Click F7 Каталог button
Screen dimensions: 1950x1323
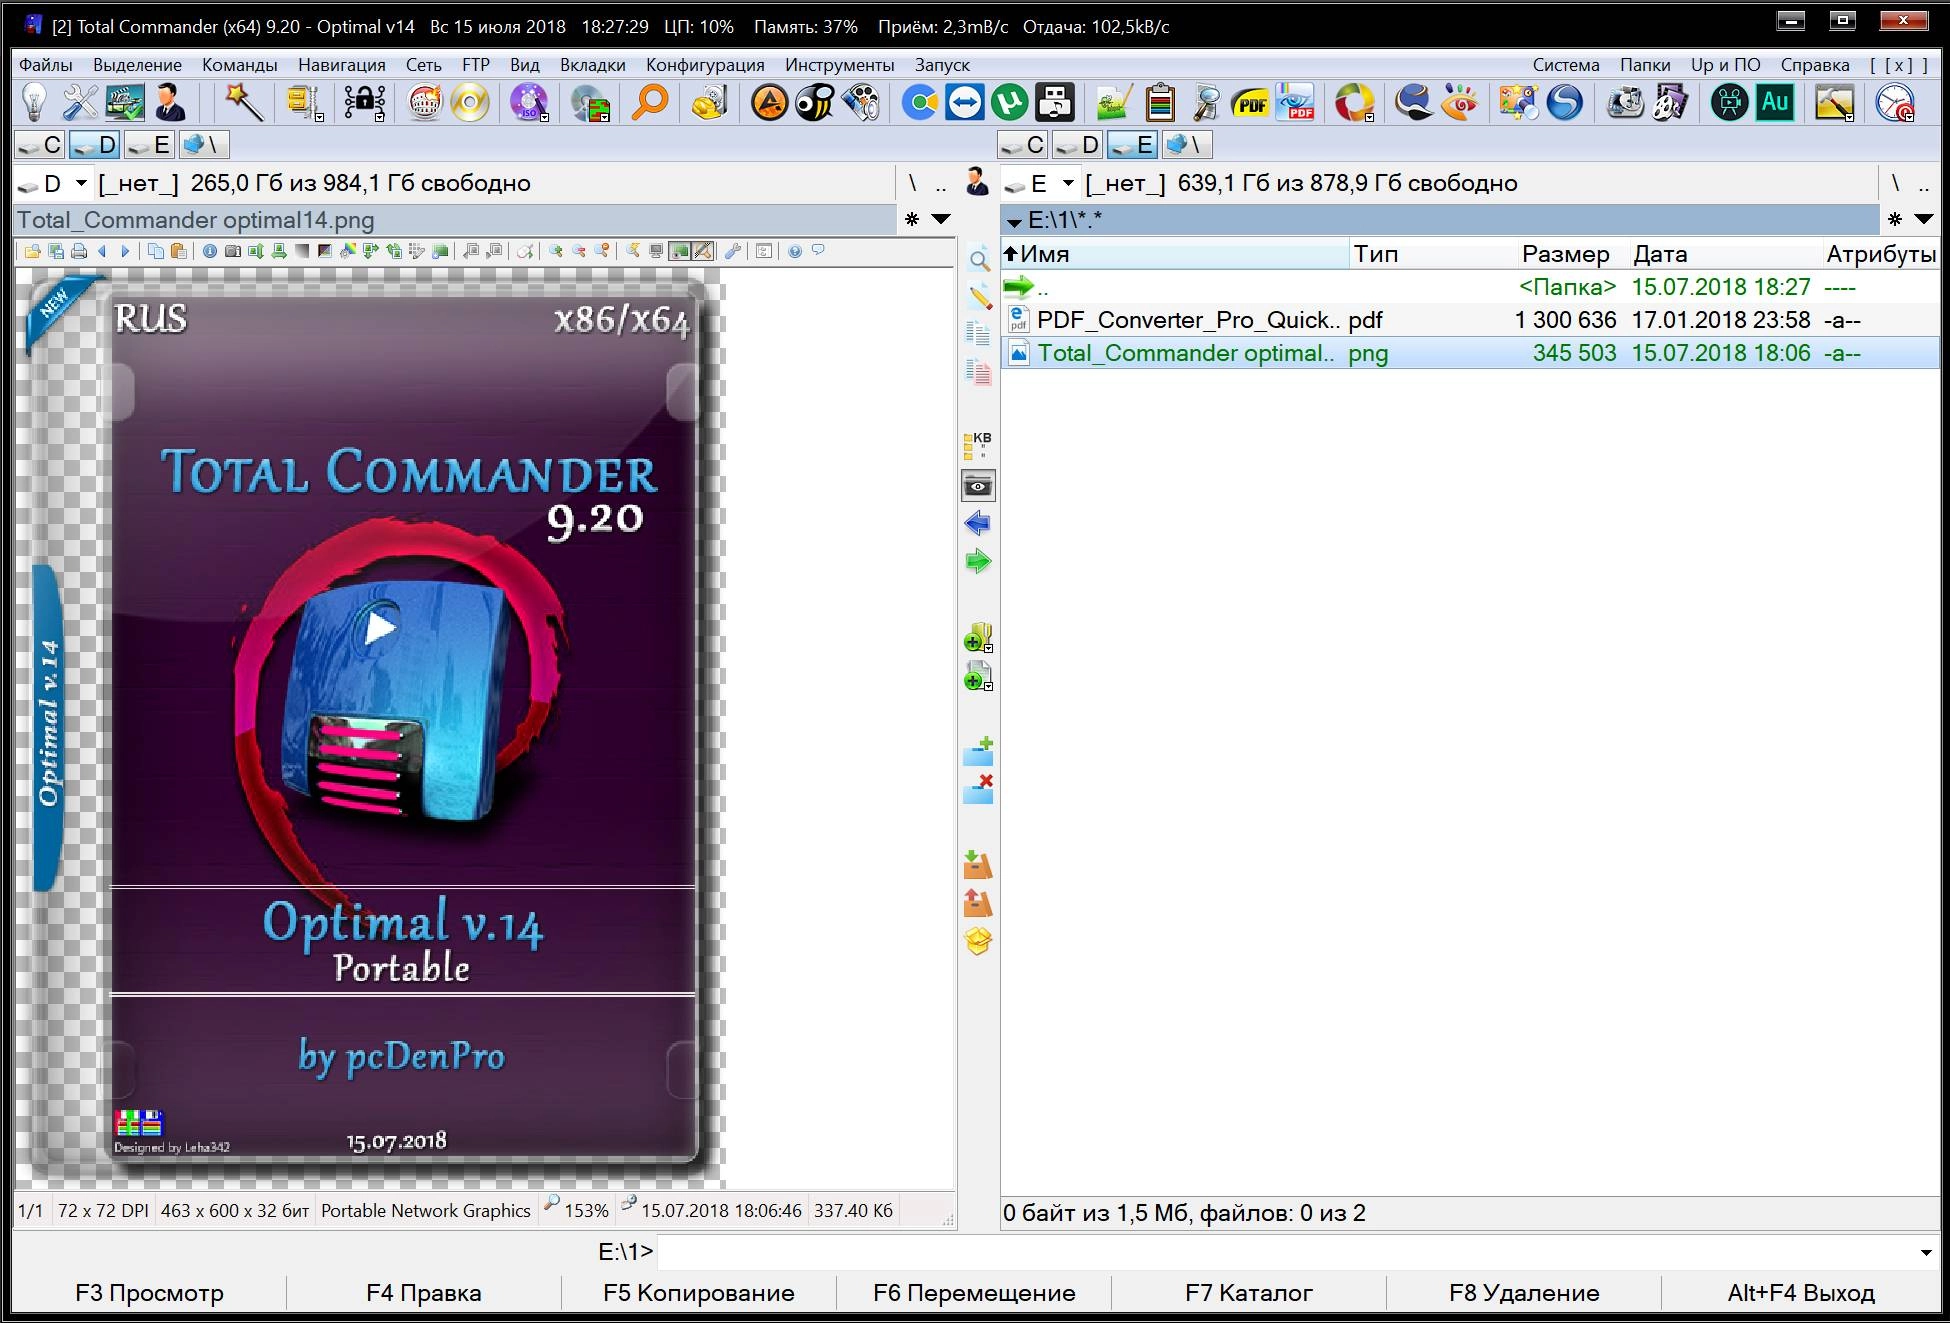point(1249,1293)
